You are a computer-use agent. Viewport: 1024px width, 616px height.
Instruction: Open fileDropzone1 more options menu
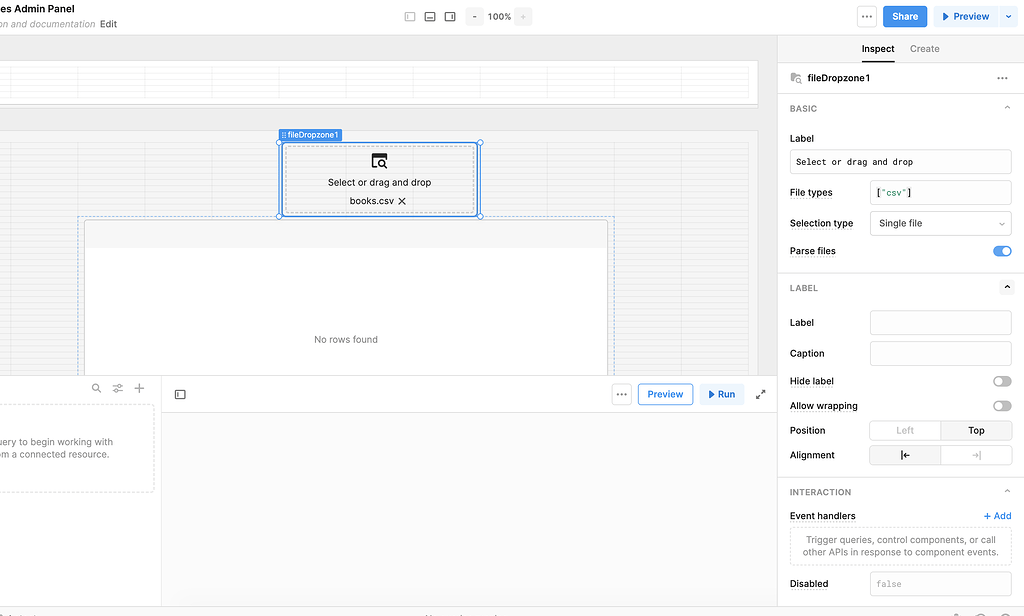pyautogui.click(x=1002, y=78)
